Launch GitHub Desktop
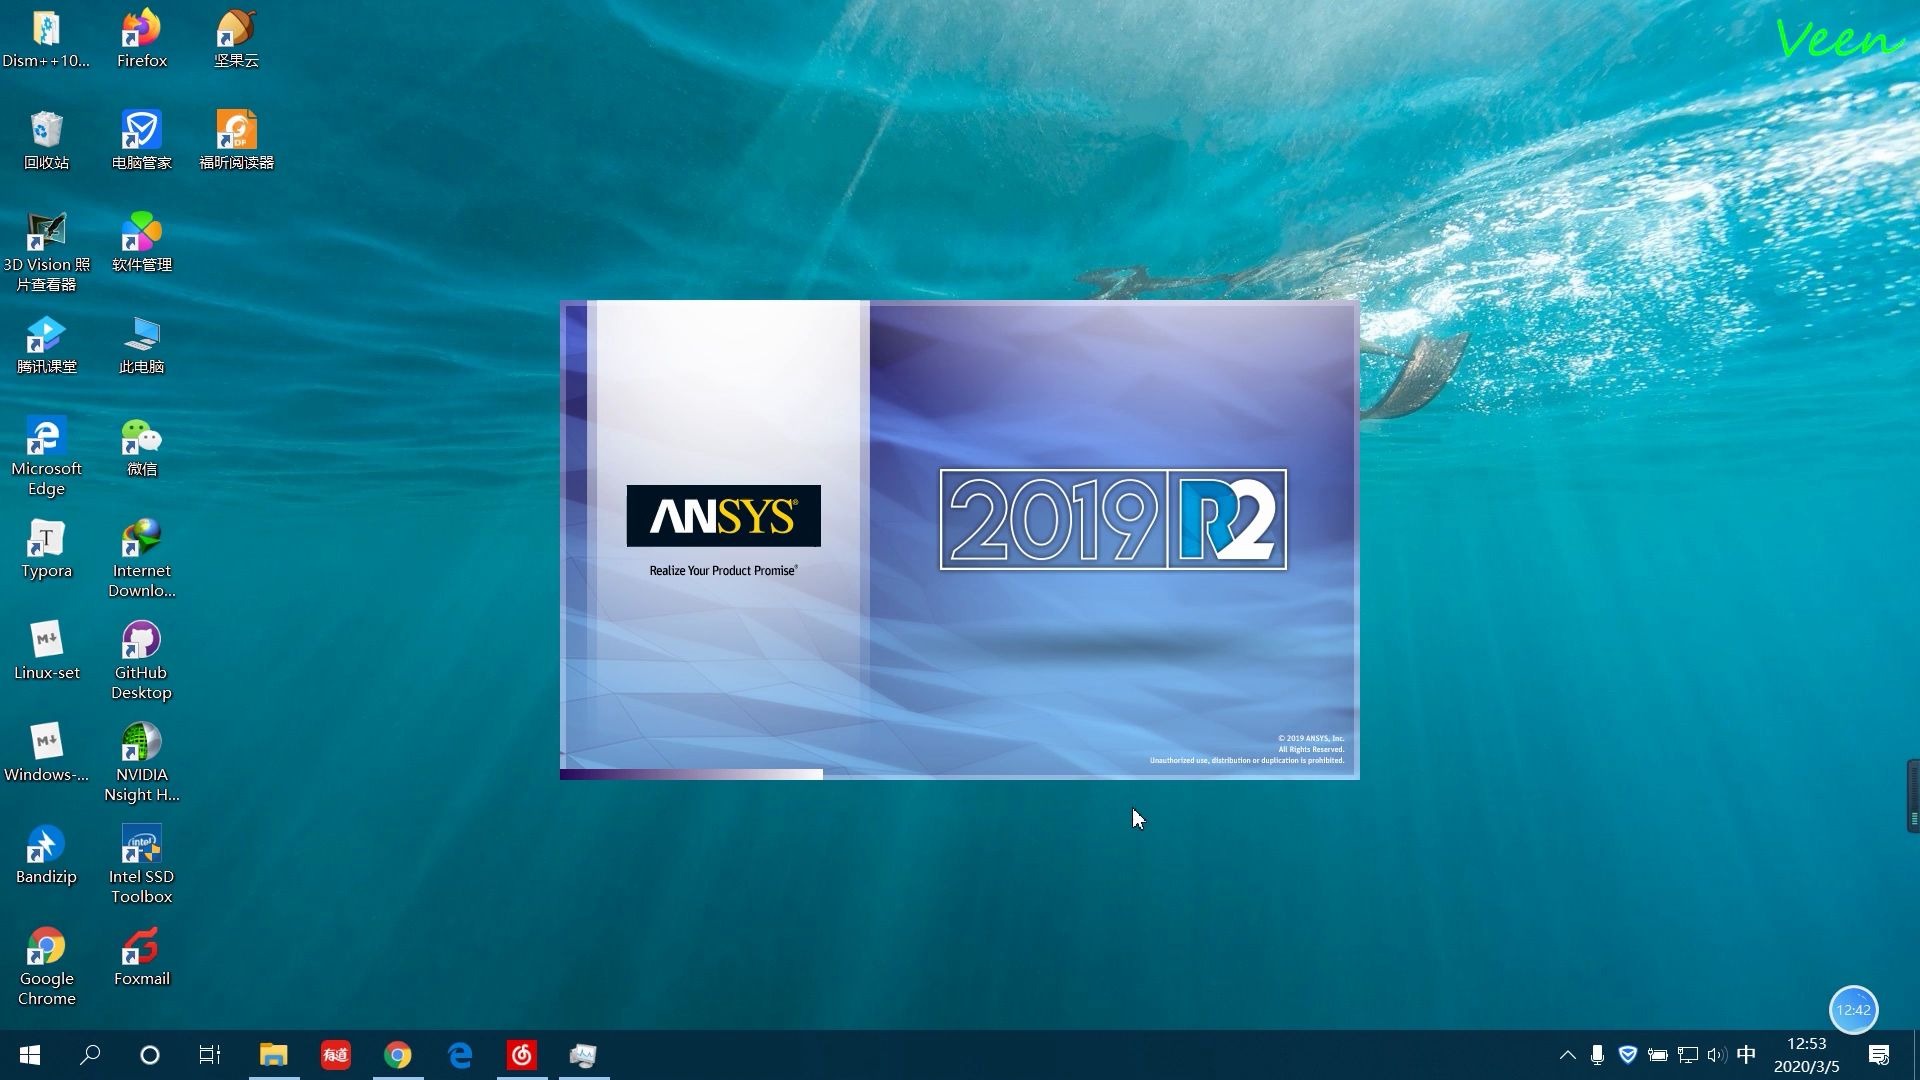Viewport: 1920px width, 1080px height. (x=141, y=640)
